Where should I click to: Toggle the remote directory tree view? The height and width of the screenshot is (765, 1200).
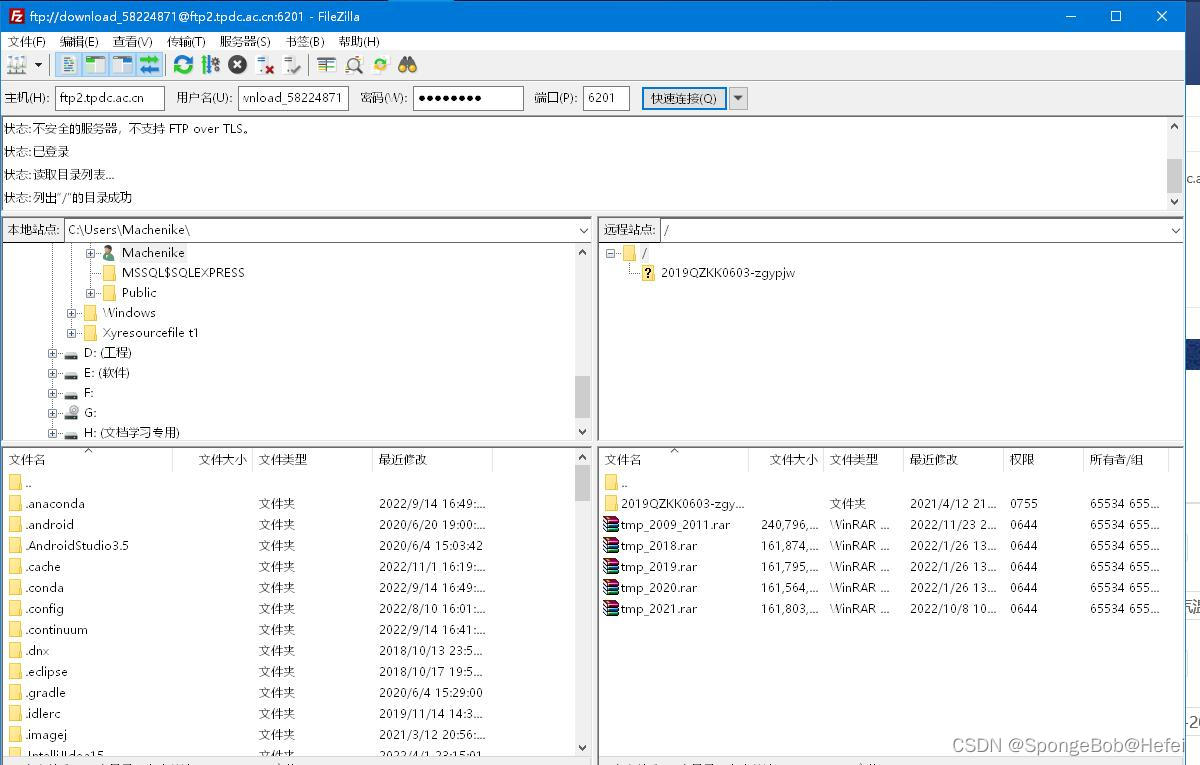[122, 65]
